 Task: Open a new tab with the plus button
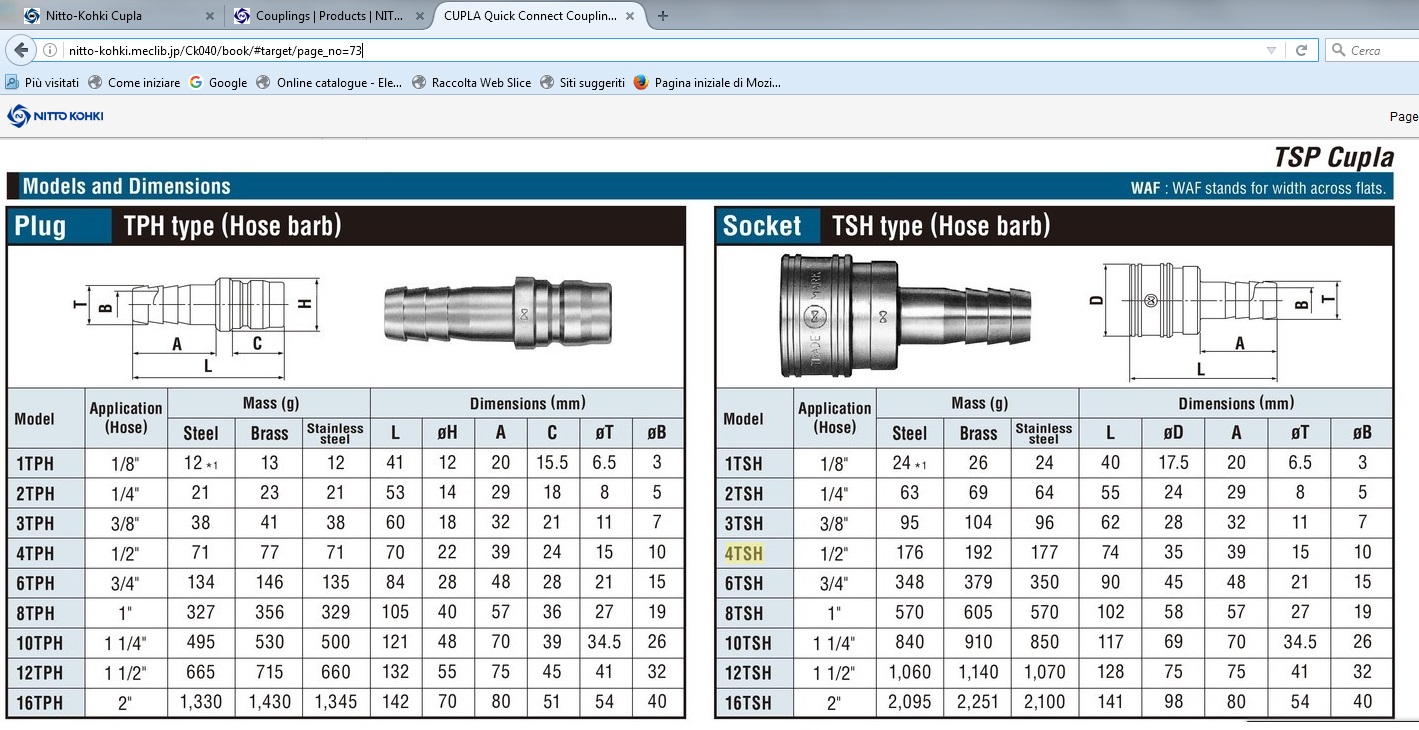coord(663,15)
